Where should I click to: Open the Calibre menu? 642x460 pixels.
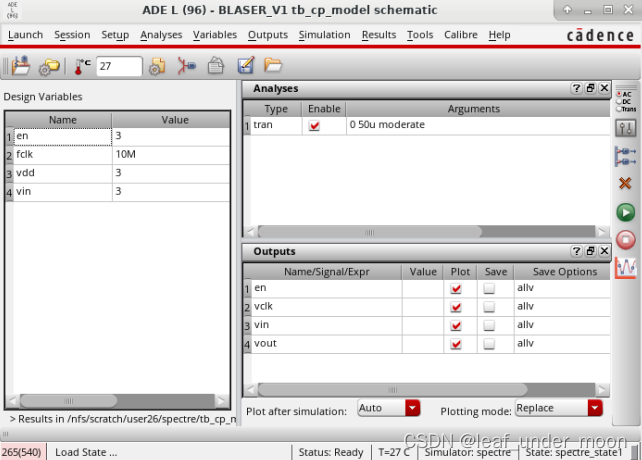[461, 35]
